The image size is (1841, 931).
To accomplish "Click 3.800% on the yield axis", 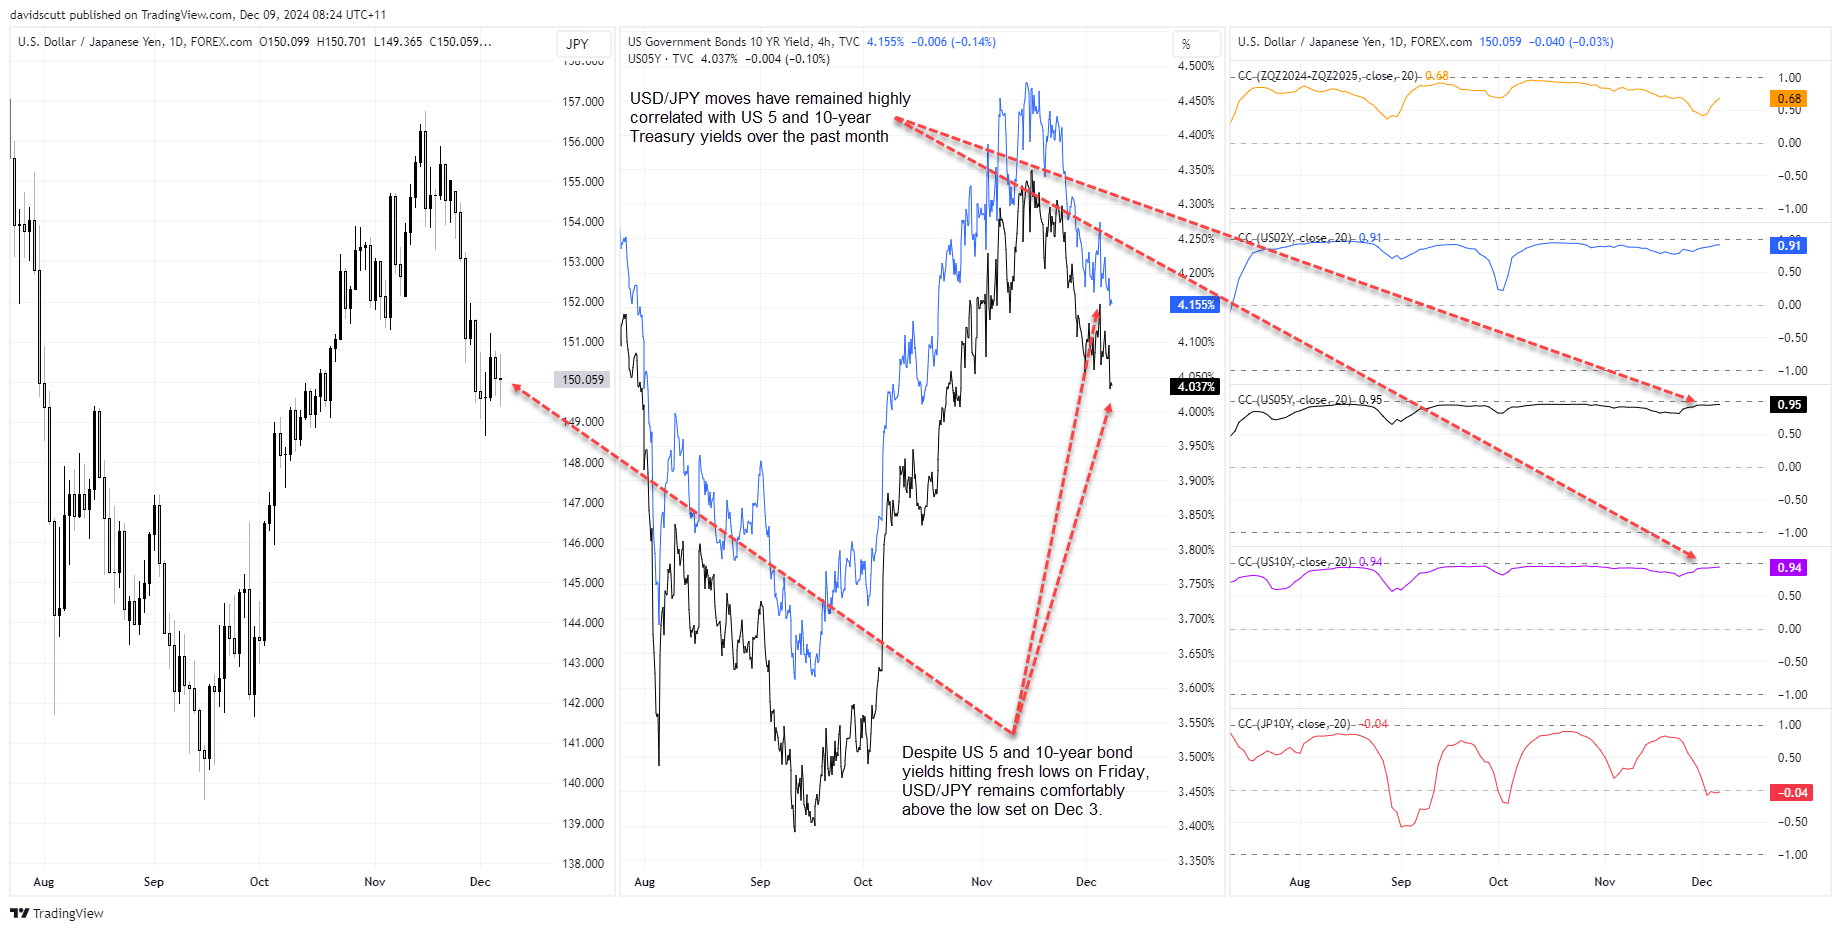I will (1196, 550).
